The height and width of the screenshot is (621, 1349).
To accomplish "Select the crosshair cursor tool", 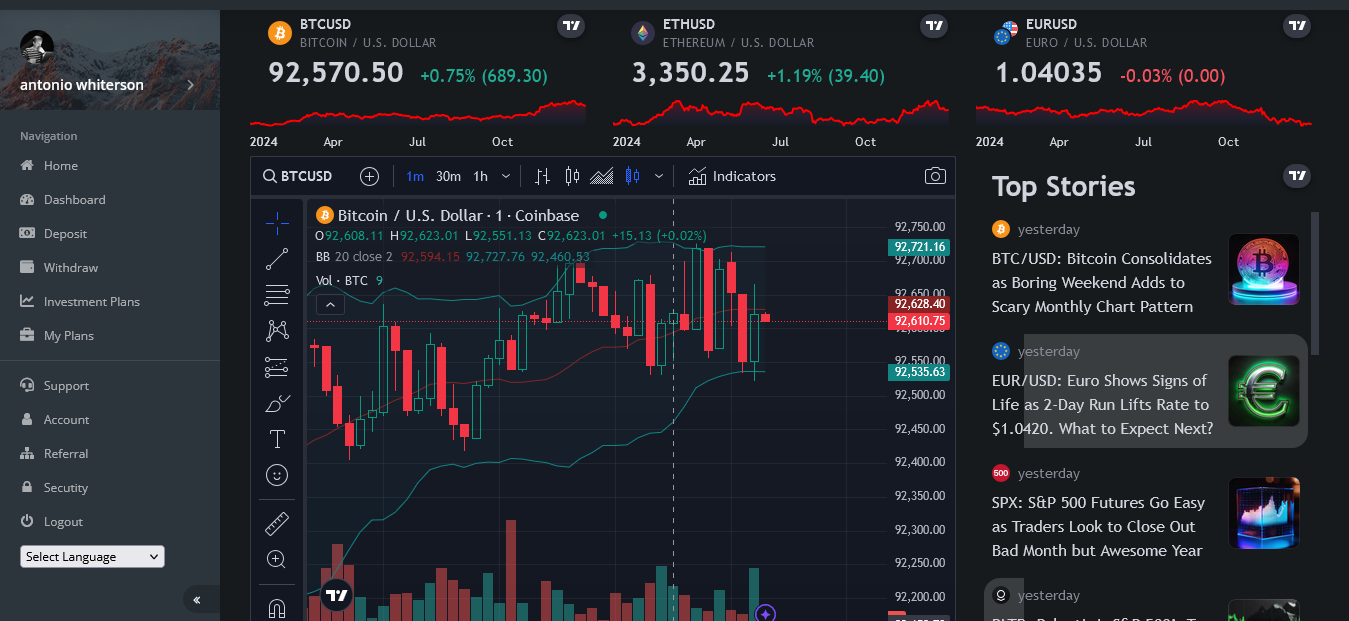I will coord(277,223).
